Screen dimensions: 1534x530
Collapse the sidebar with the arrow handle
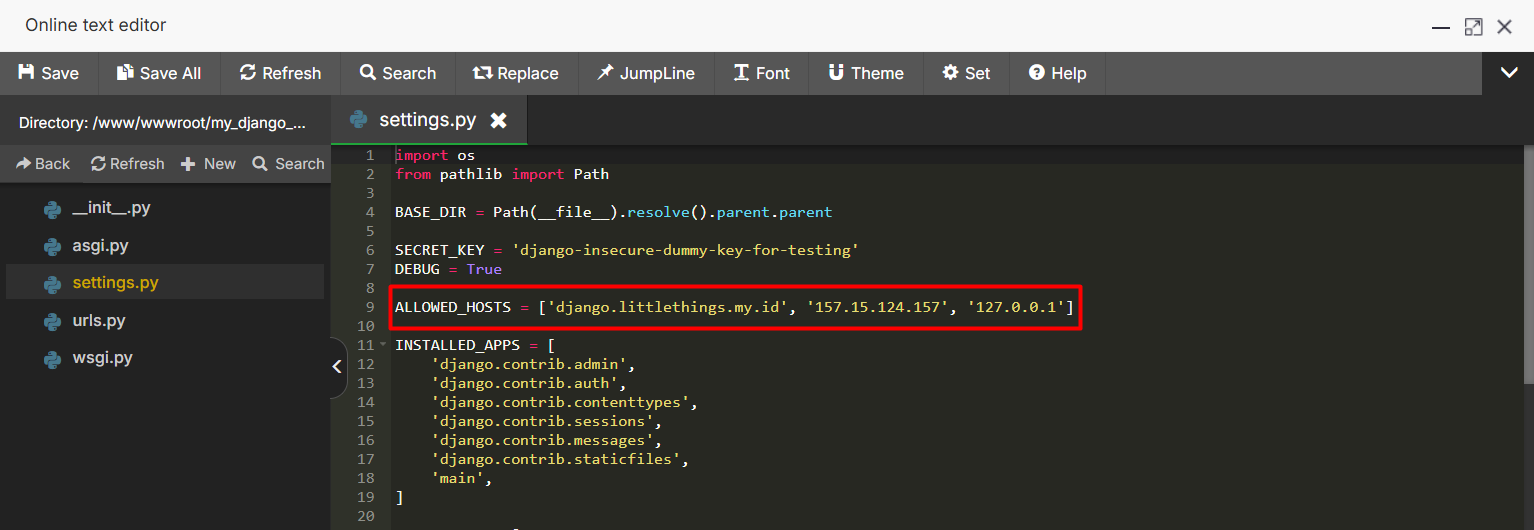coord(338,367)
